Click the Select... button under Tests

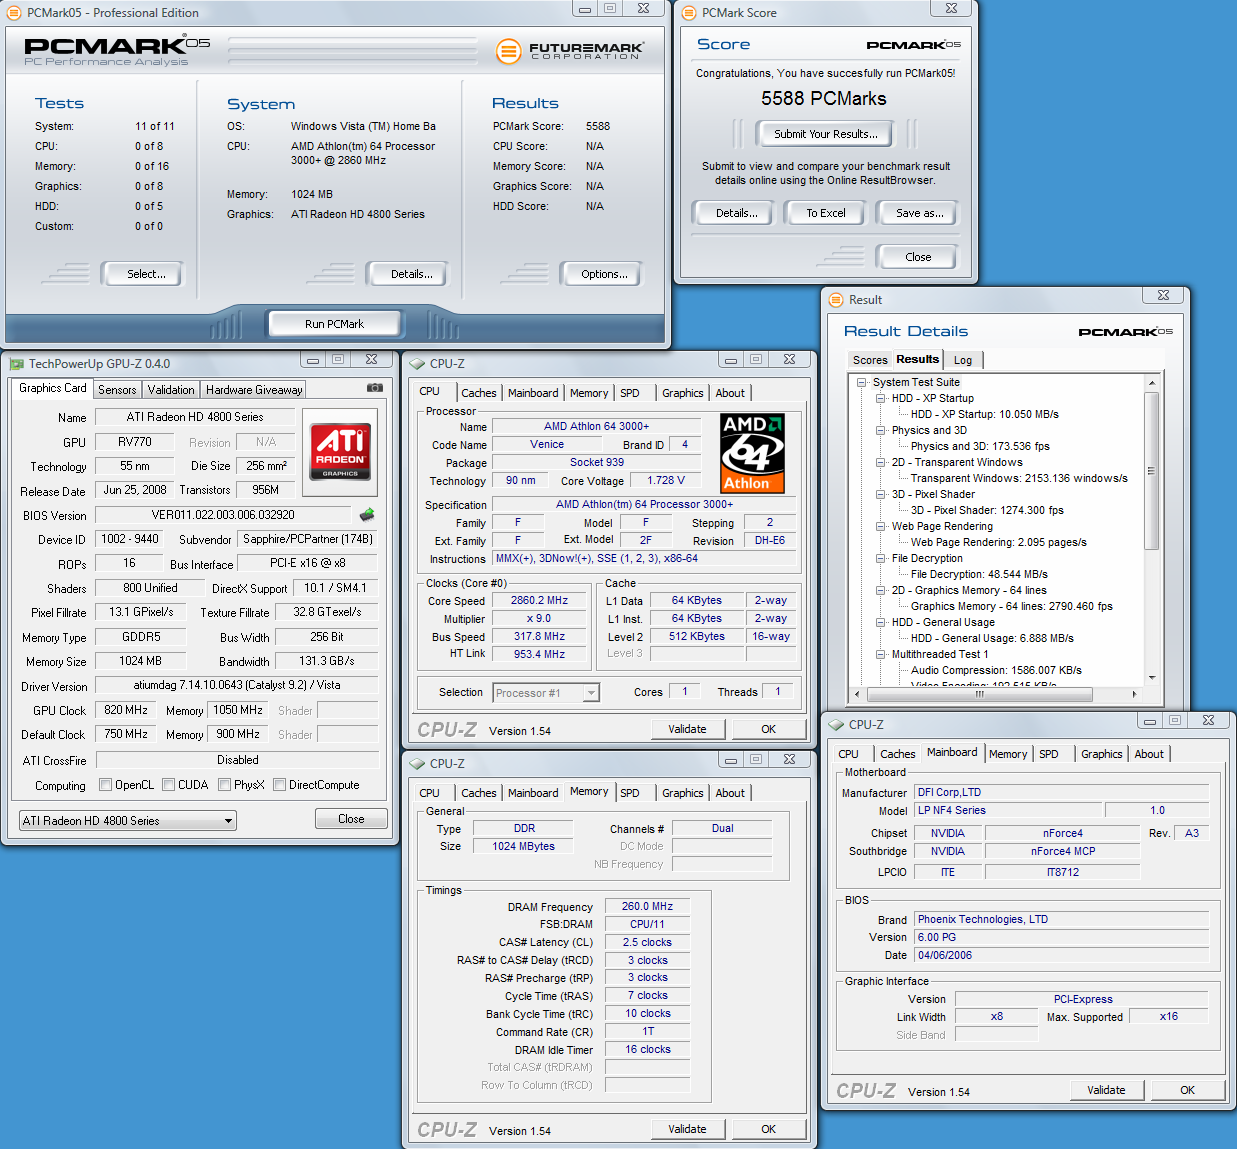point(146,274)
